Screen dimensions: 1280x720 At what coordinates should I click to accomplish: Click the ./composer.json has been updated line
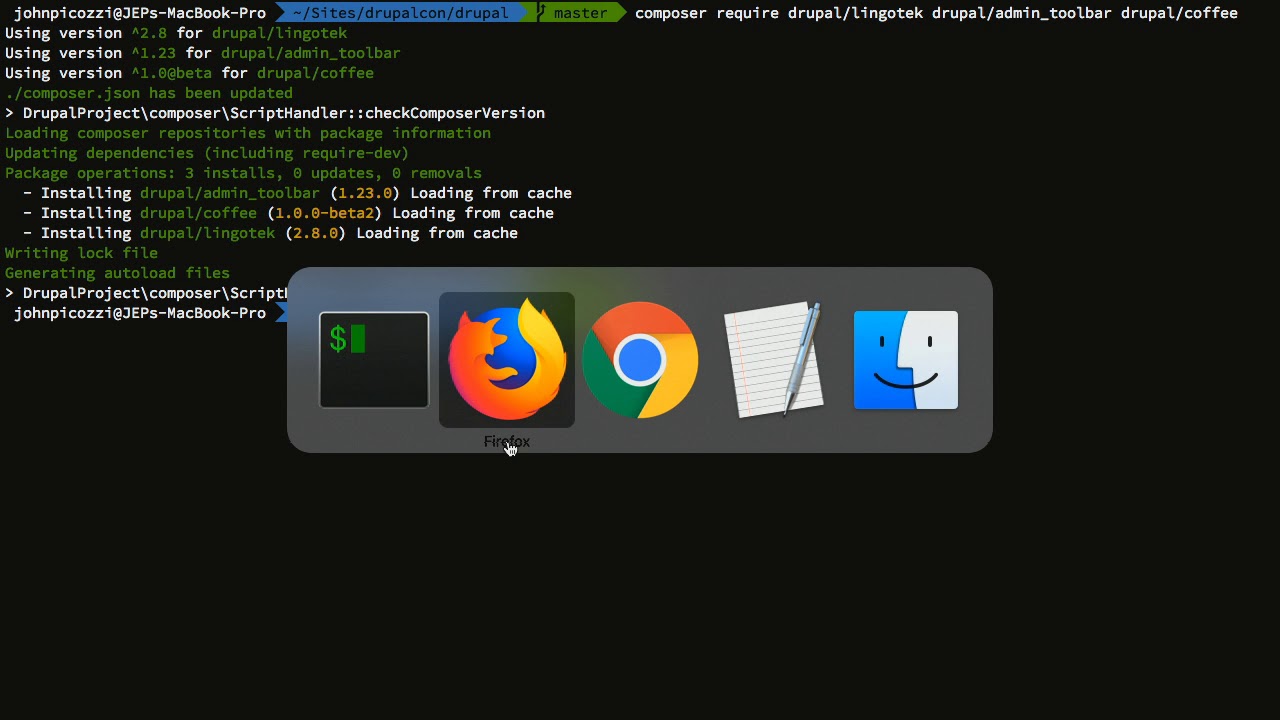149,93
